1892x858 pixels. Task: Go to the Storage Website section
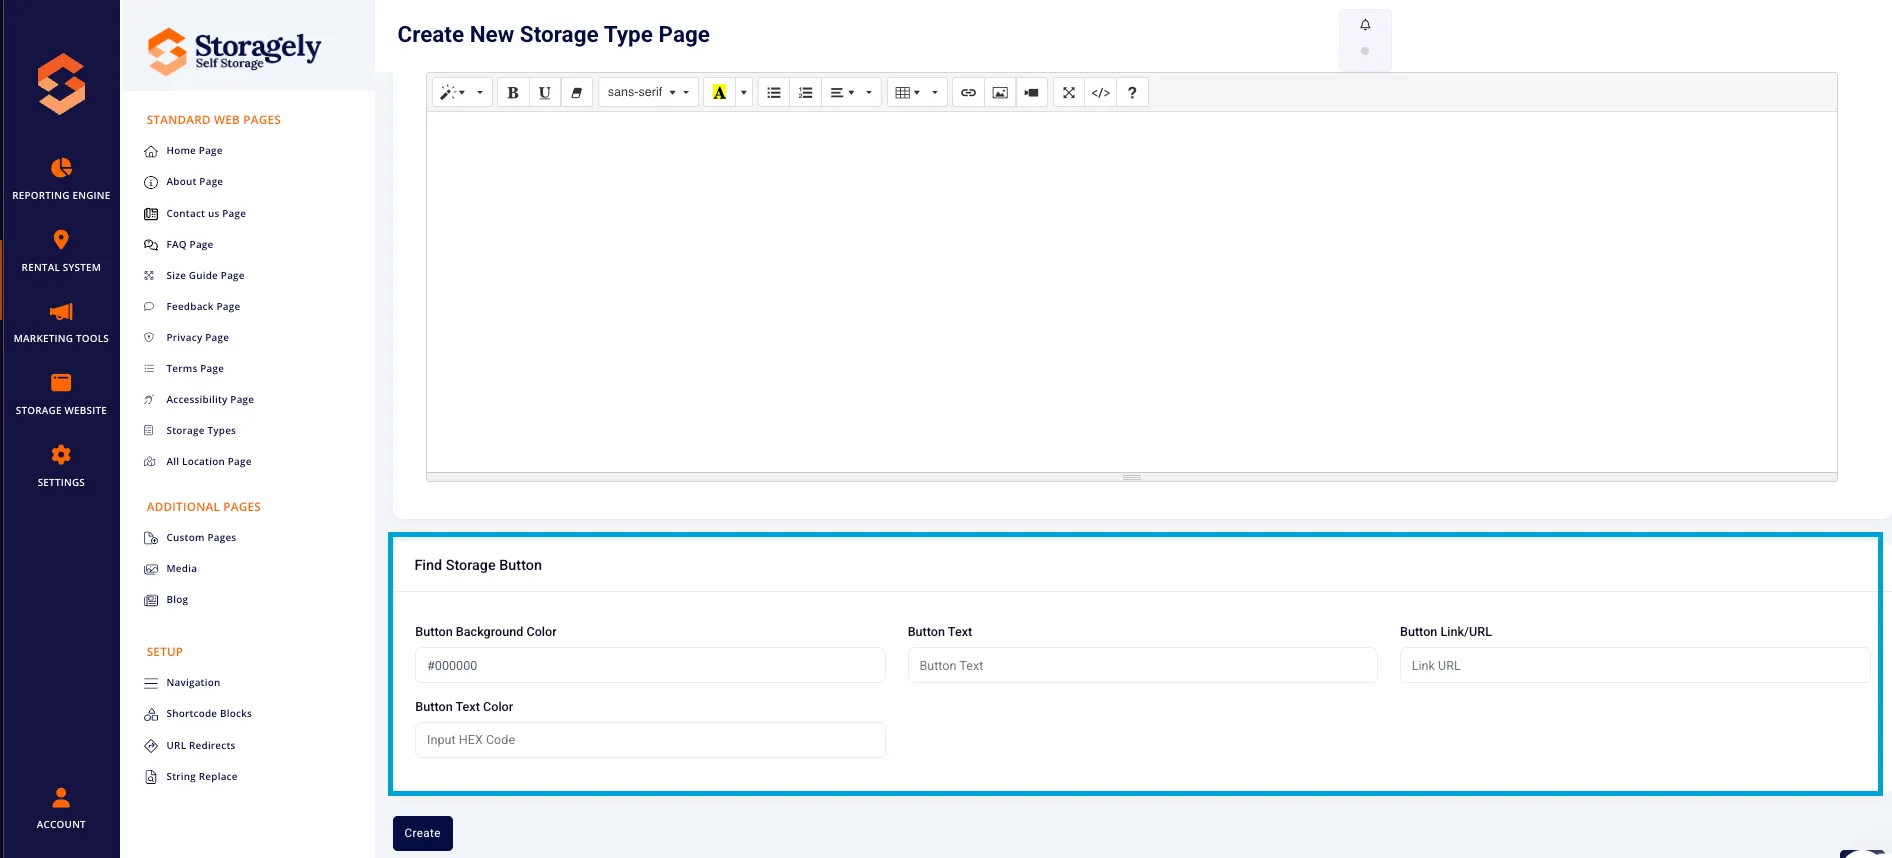tap(61, 394)
